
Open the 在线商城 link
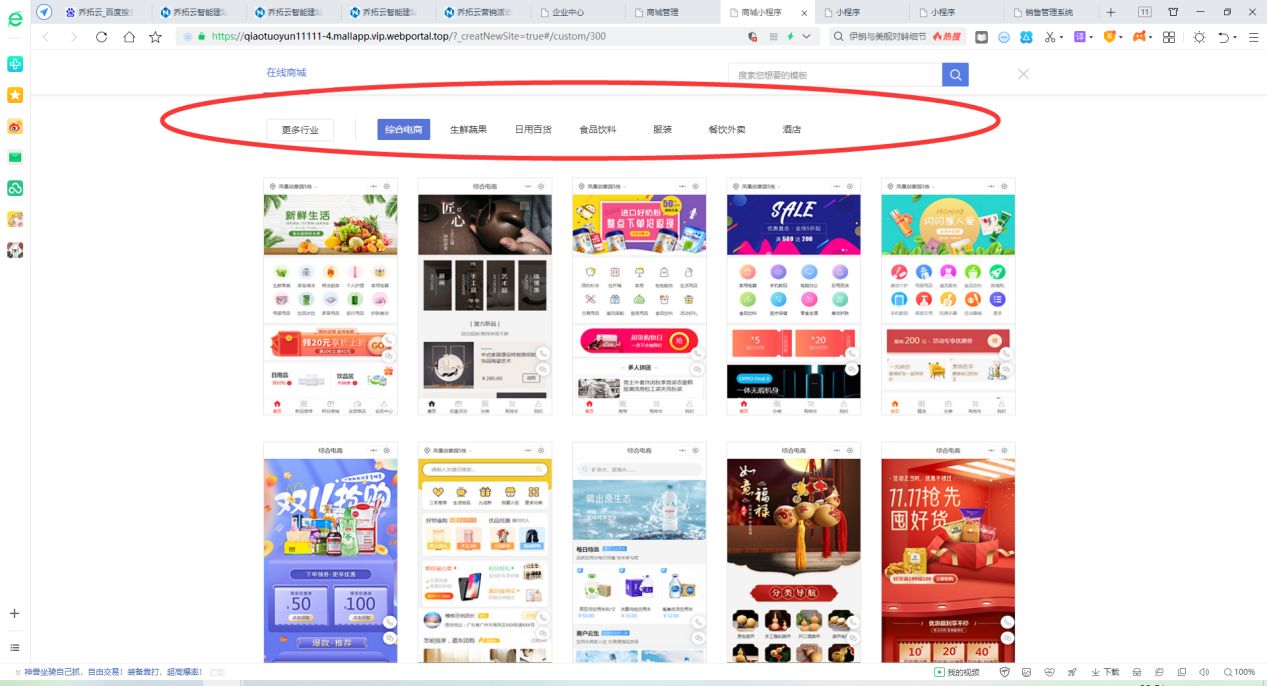288,72
